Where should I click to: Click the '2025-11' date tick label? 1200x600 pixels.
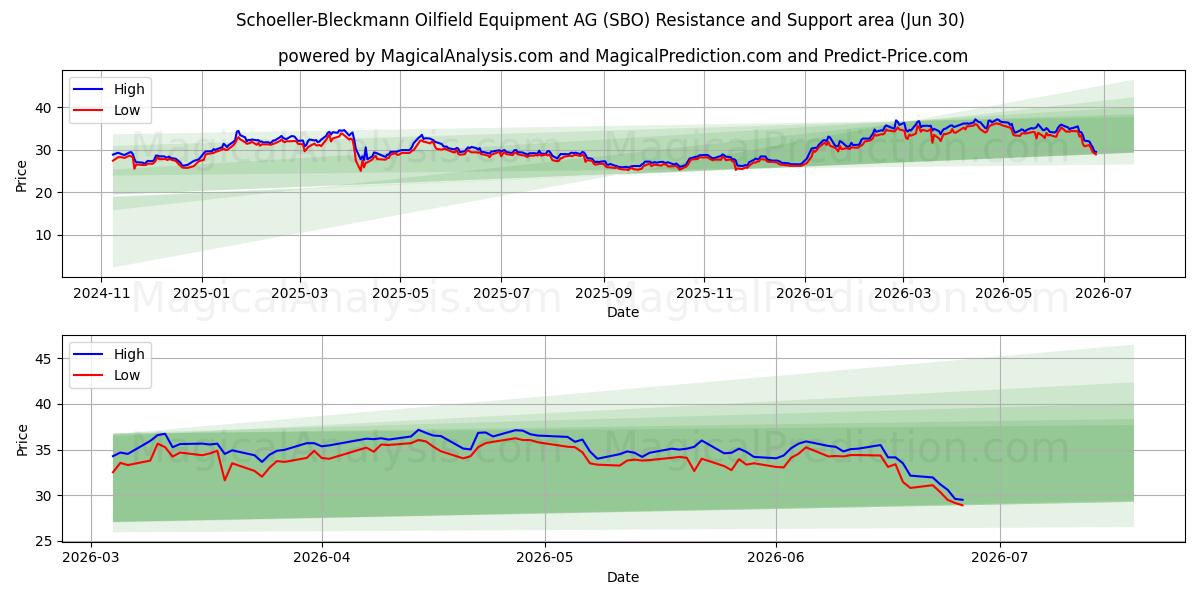(704, 294)
